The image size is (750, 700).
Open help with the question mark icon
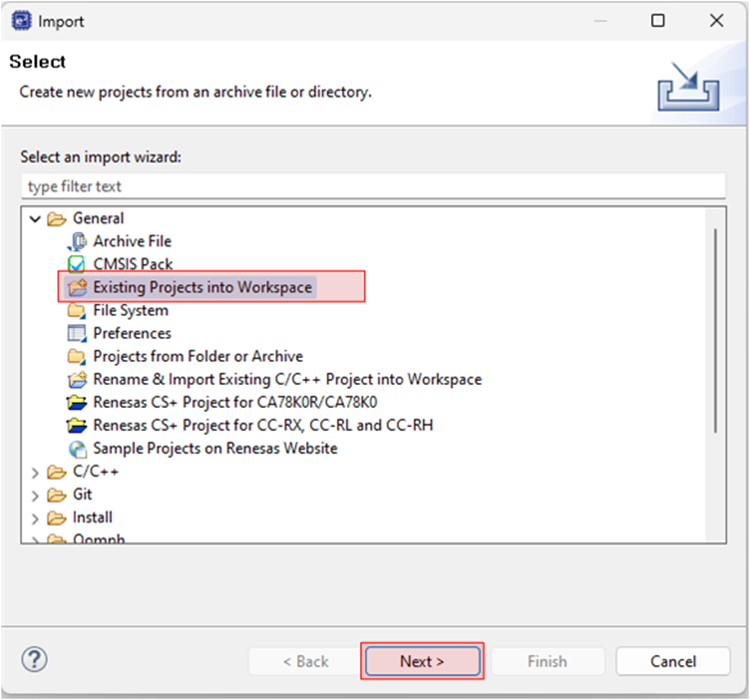[34, 659]
